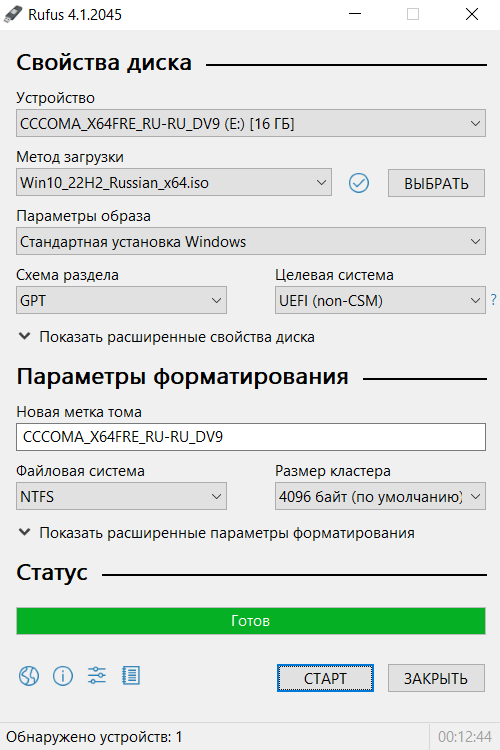This screenshot has width=500, height=750.
Task: Click the Rufus USB drive title icon
Action: click(12, 14)
